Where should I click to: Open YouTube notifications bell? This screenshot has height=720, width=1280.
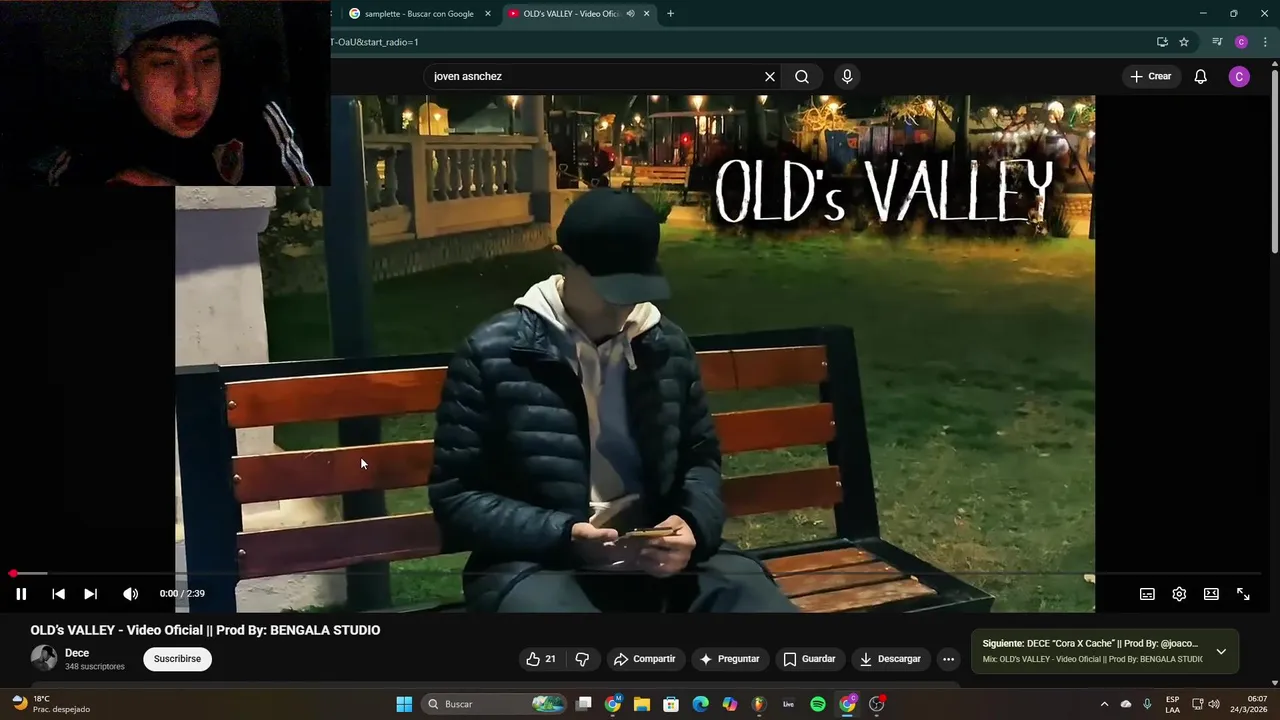tap(1201, 76)
